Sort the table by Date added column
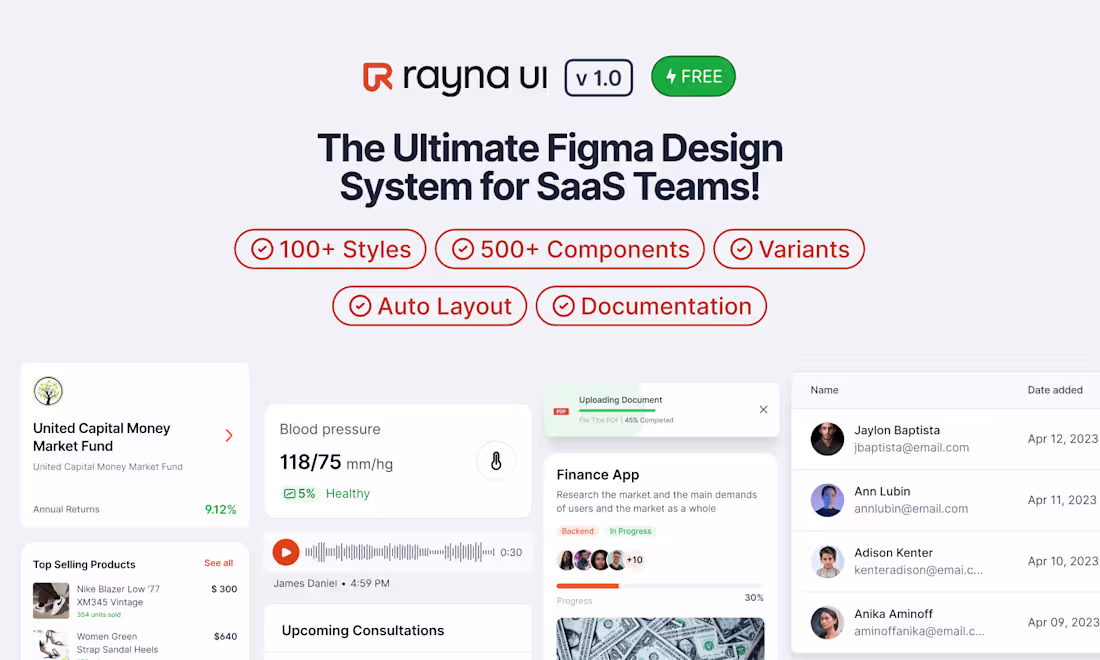 coord(1055,390)
